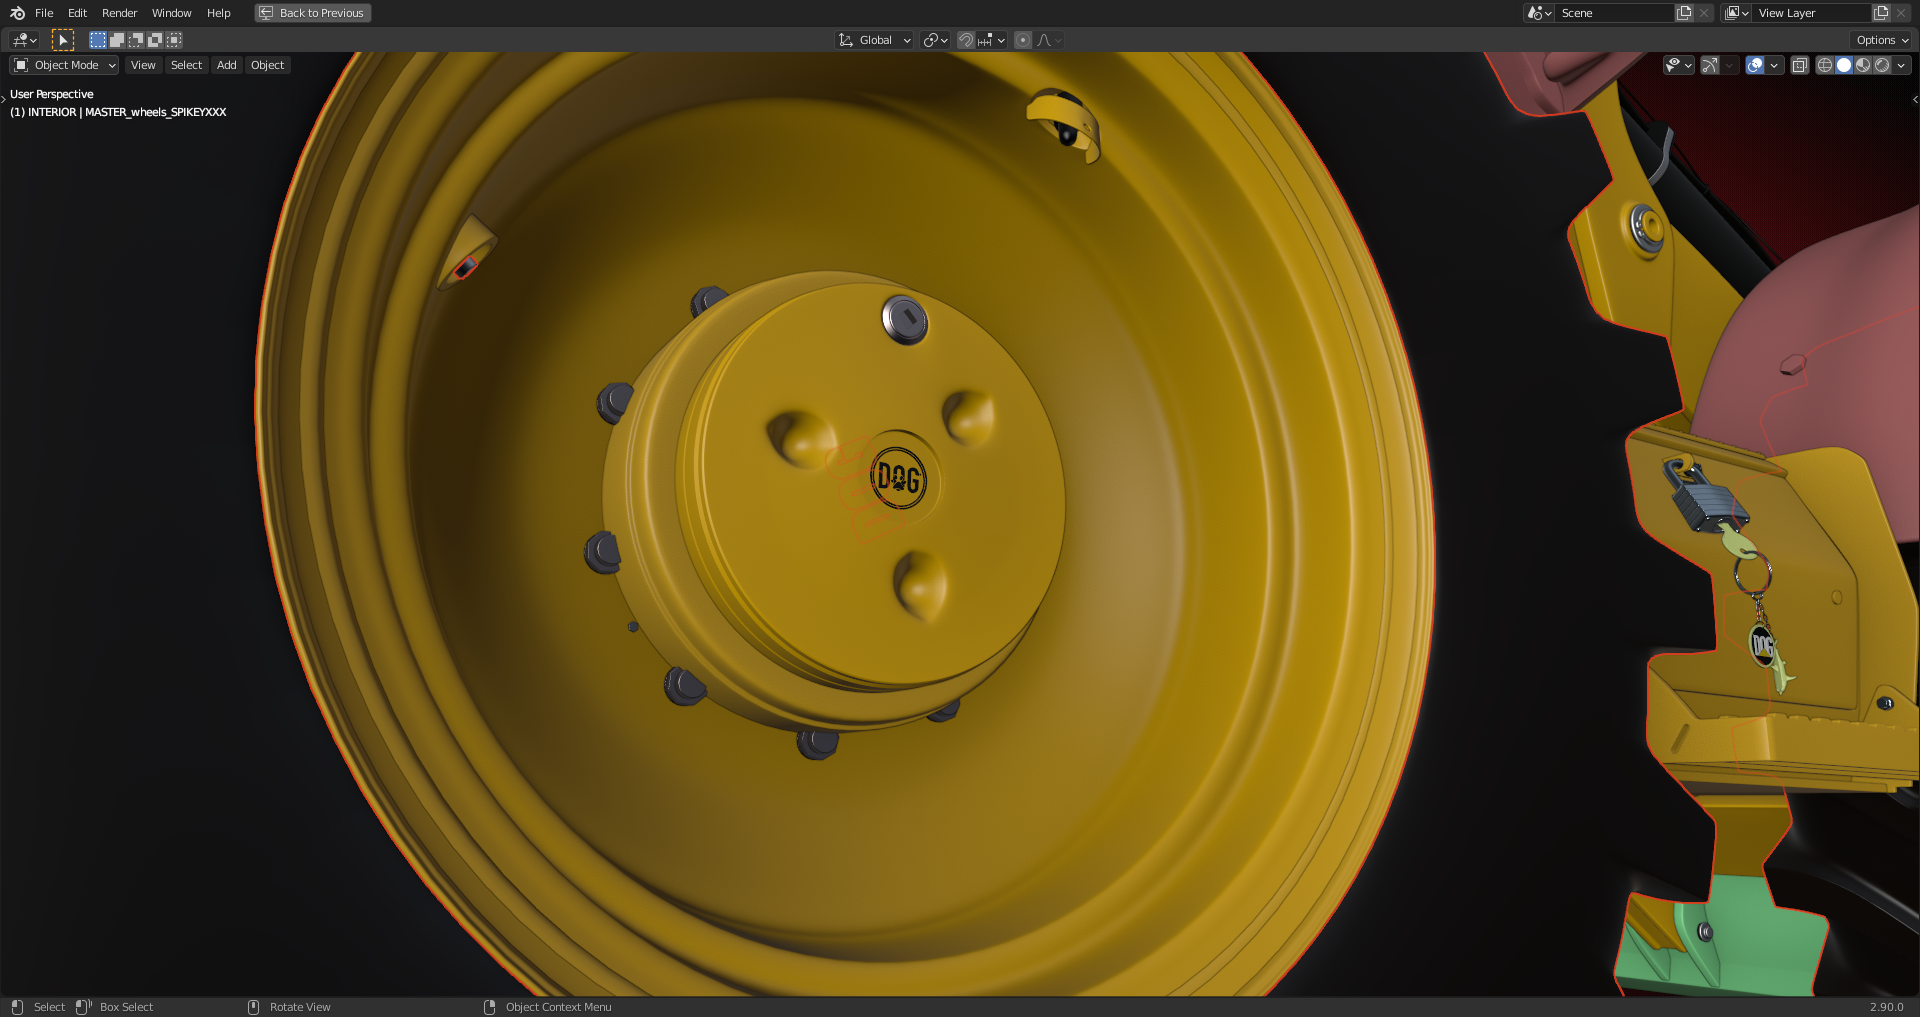Toggle proportional editing
This screenshot has width=1920, height=1017.
pyautogui.click(x=1023, y=40)
